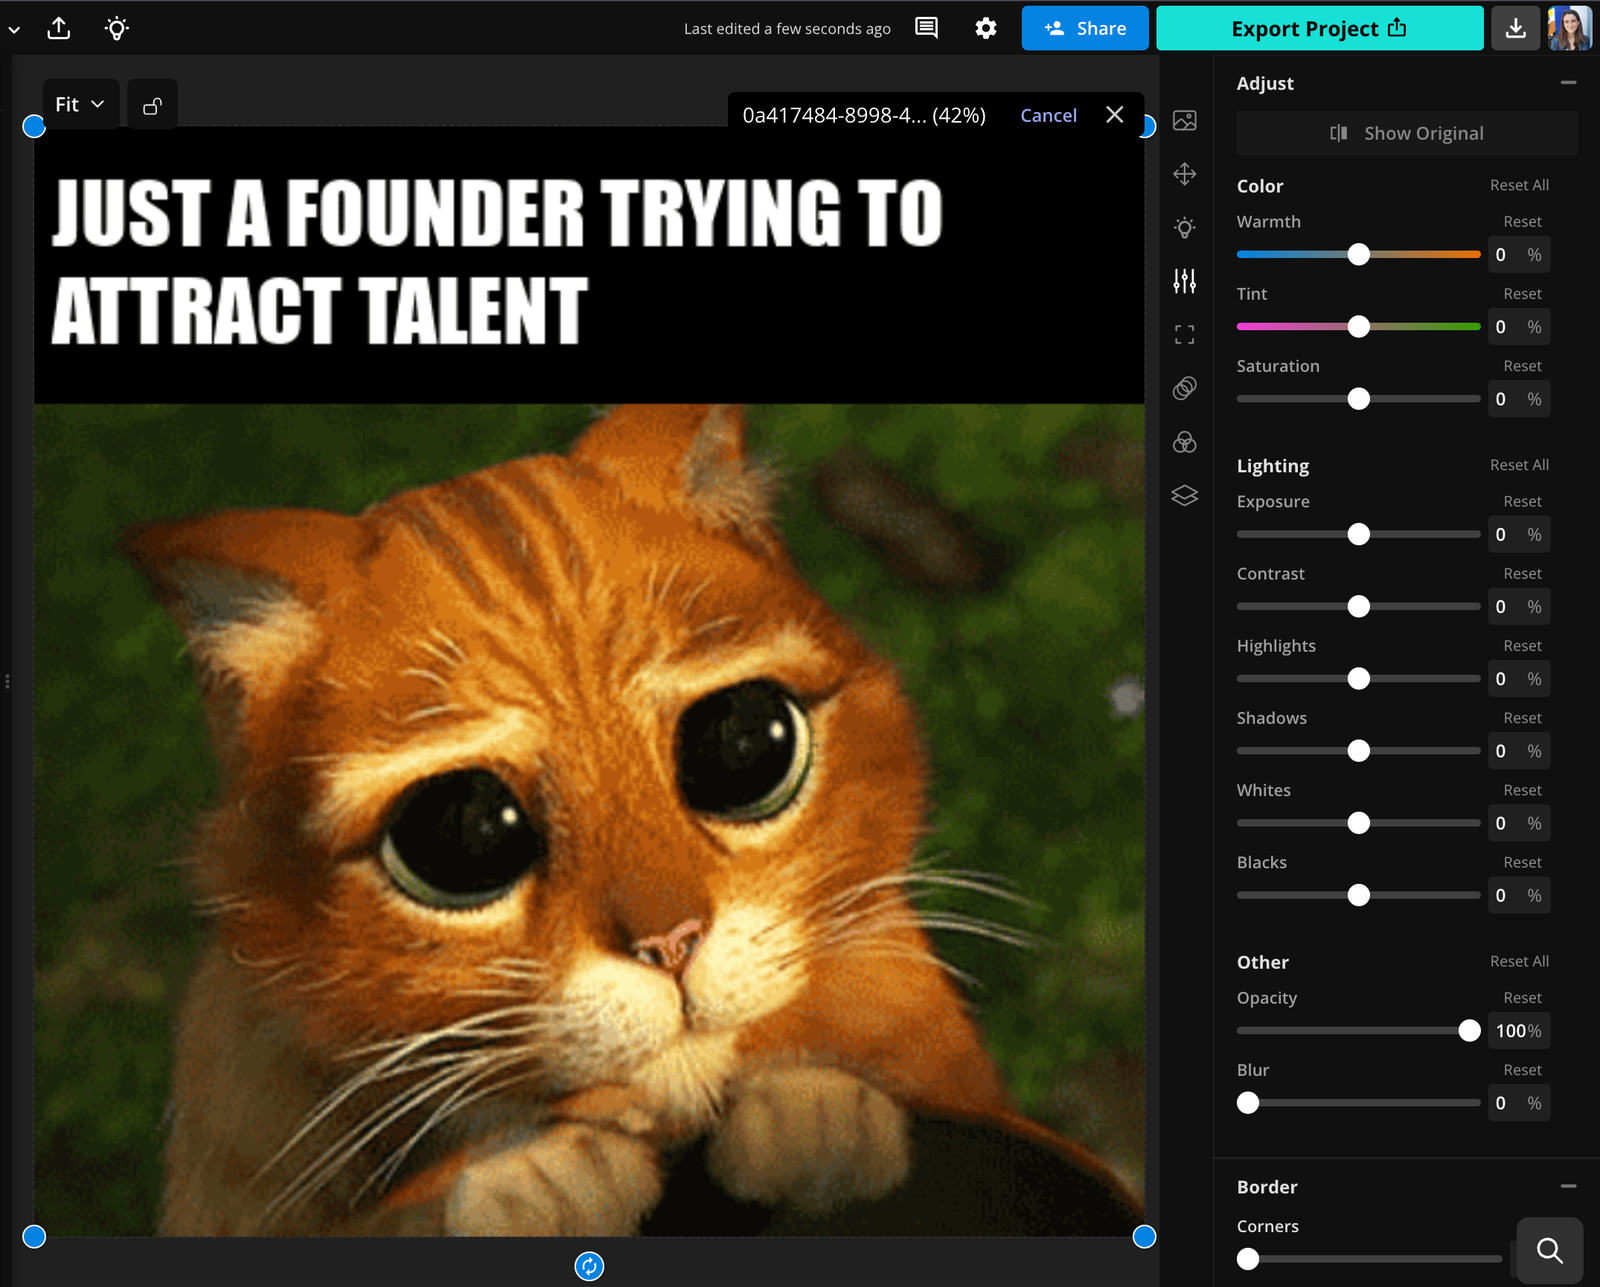Image resolution: width=1600 pixels, height=1287 pixels.
Task: Click the Export Project button
Action: 1319,28
